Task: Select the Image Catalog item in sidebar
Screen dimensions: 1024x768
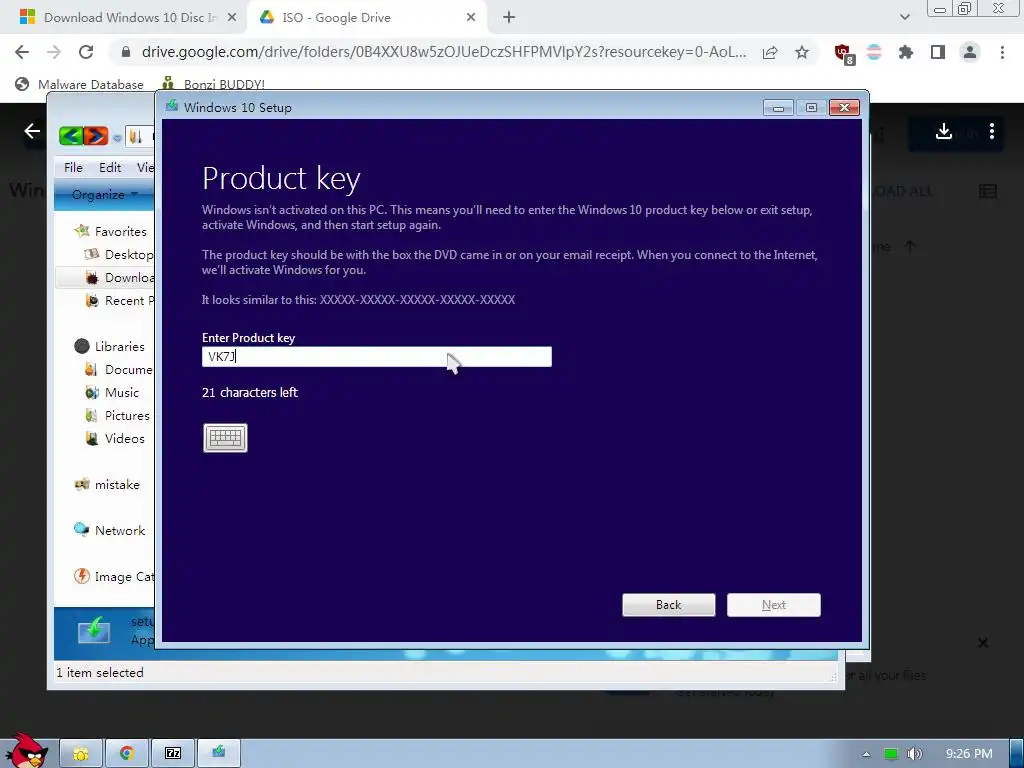Action: 115,577
